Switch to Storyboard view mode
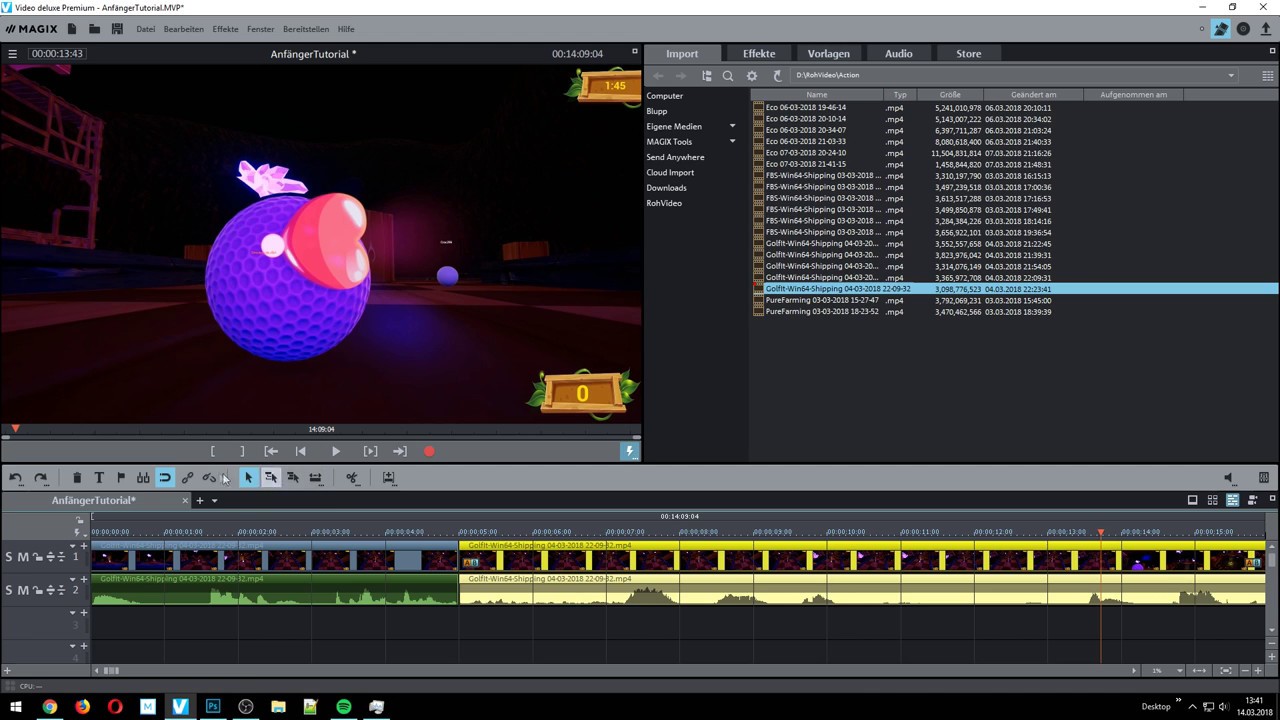 (x=1192, y=500)
